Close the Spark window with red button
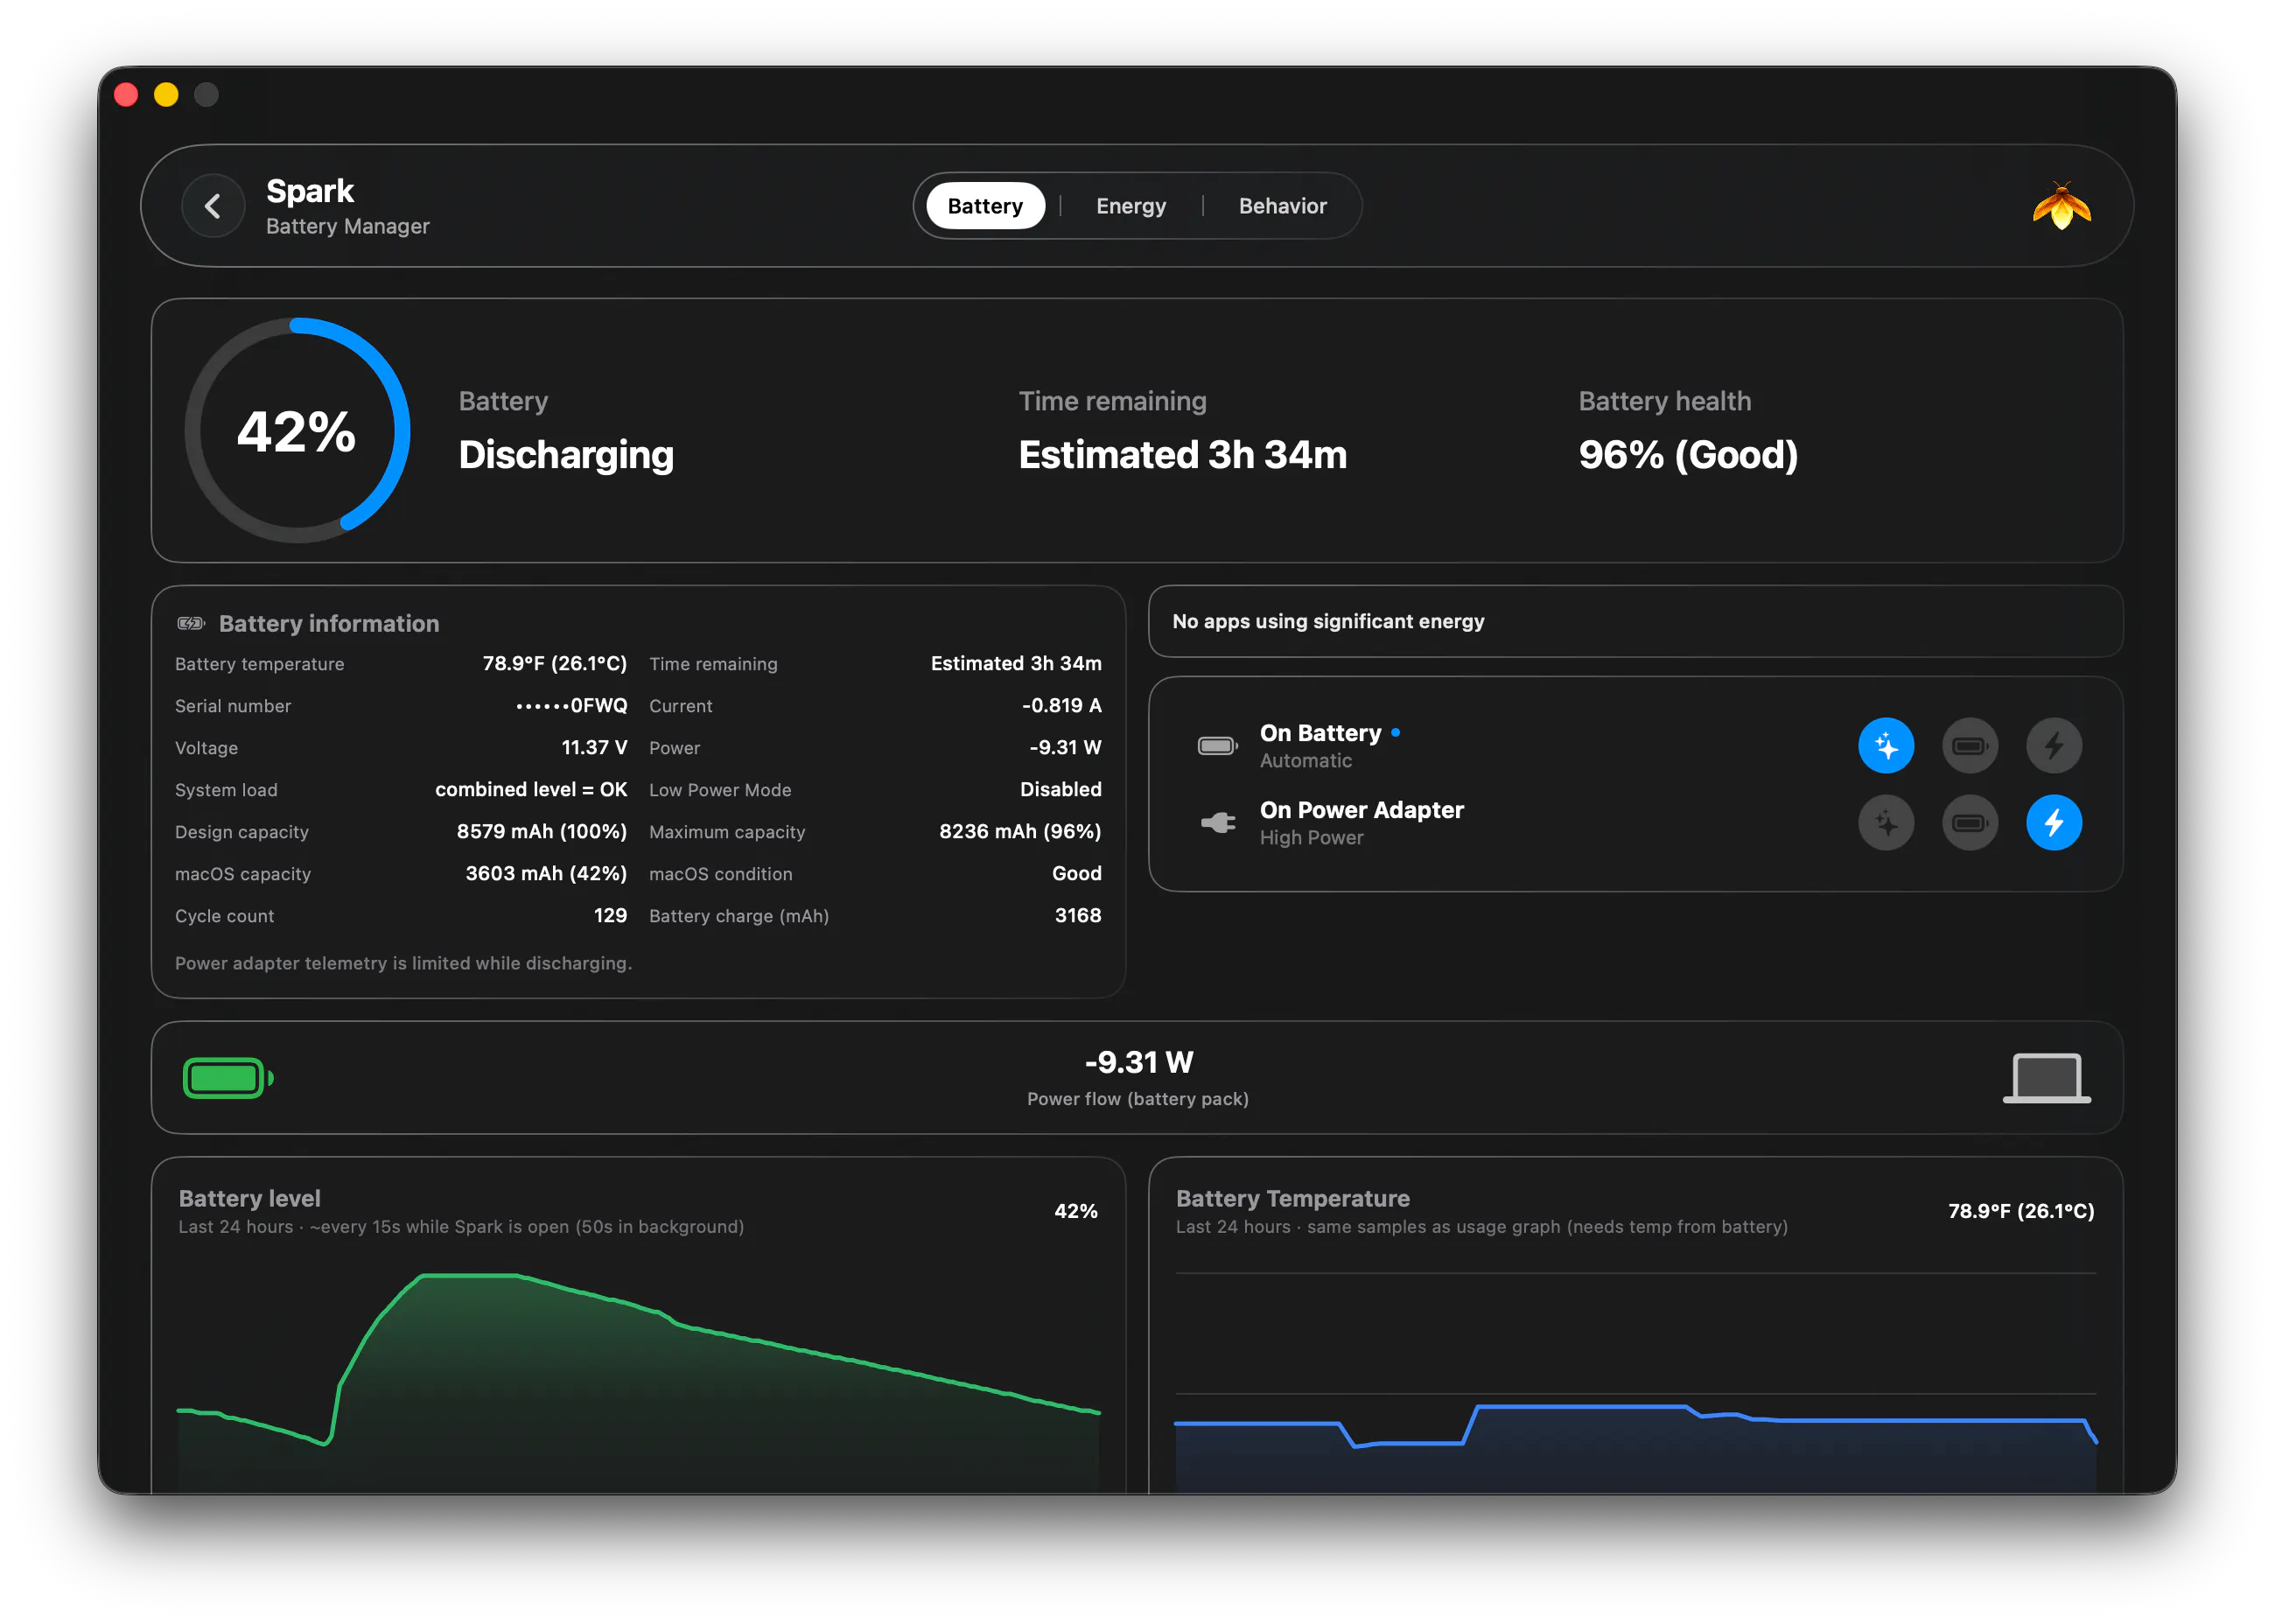Screen dimensions: 2275x1624 [x=127, y=95]
